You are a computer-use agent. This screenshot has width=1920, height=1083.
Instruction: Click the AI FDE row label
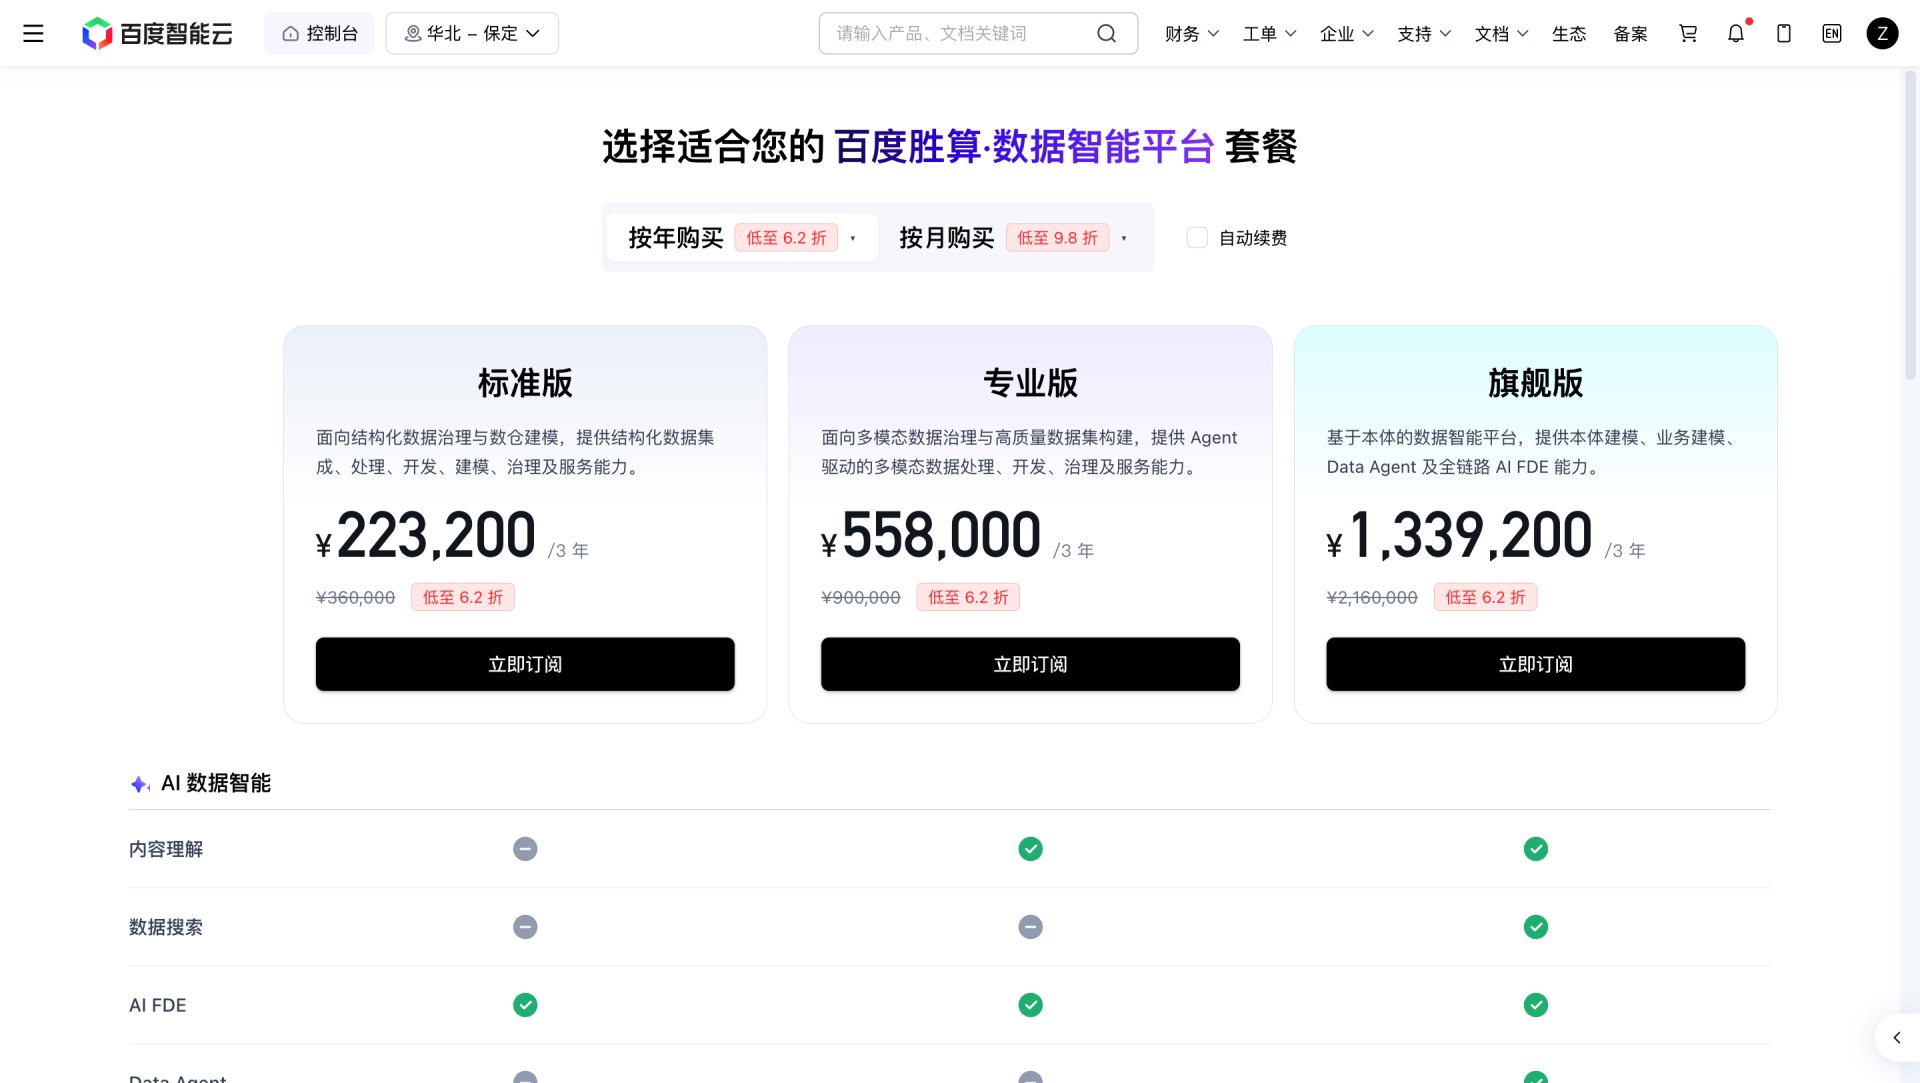[x=158, y=1005]
